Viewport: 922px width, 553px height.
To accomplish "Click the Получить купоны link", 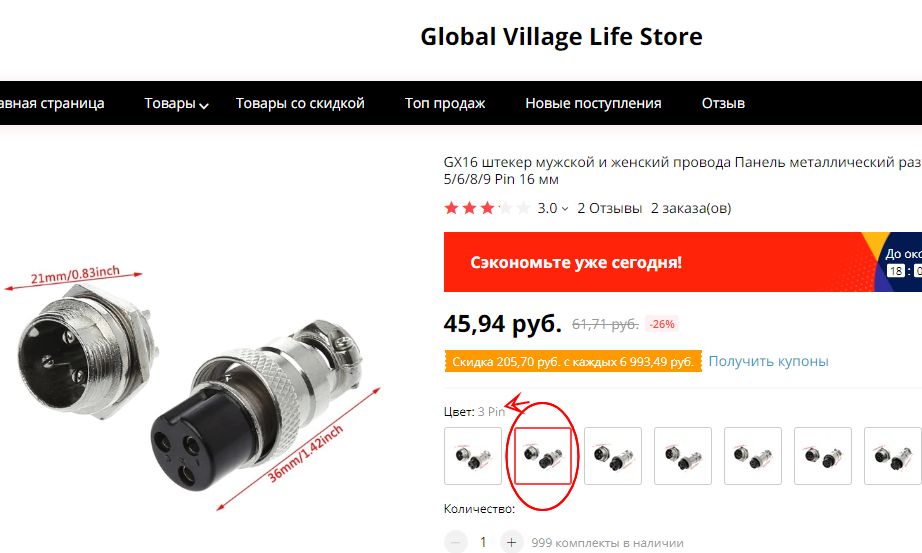I will pyautogui.click(x=768, y=361).
